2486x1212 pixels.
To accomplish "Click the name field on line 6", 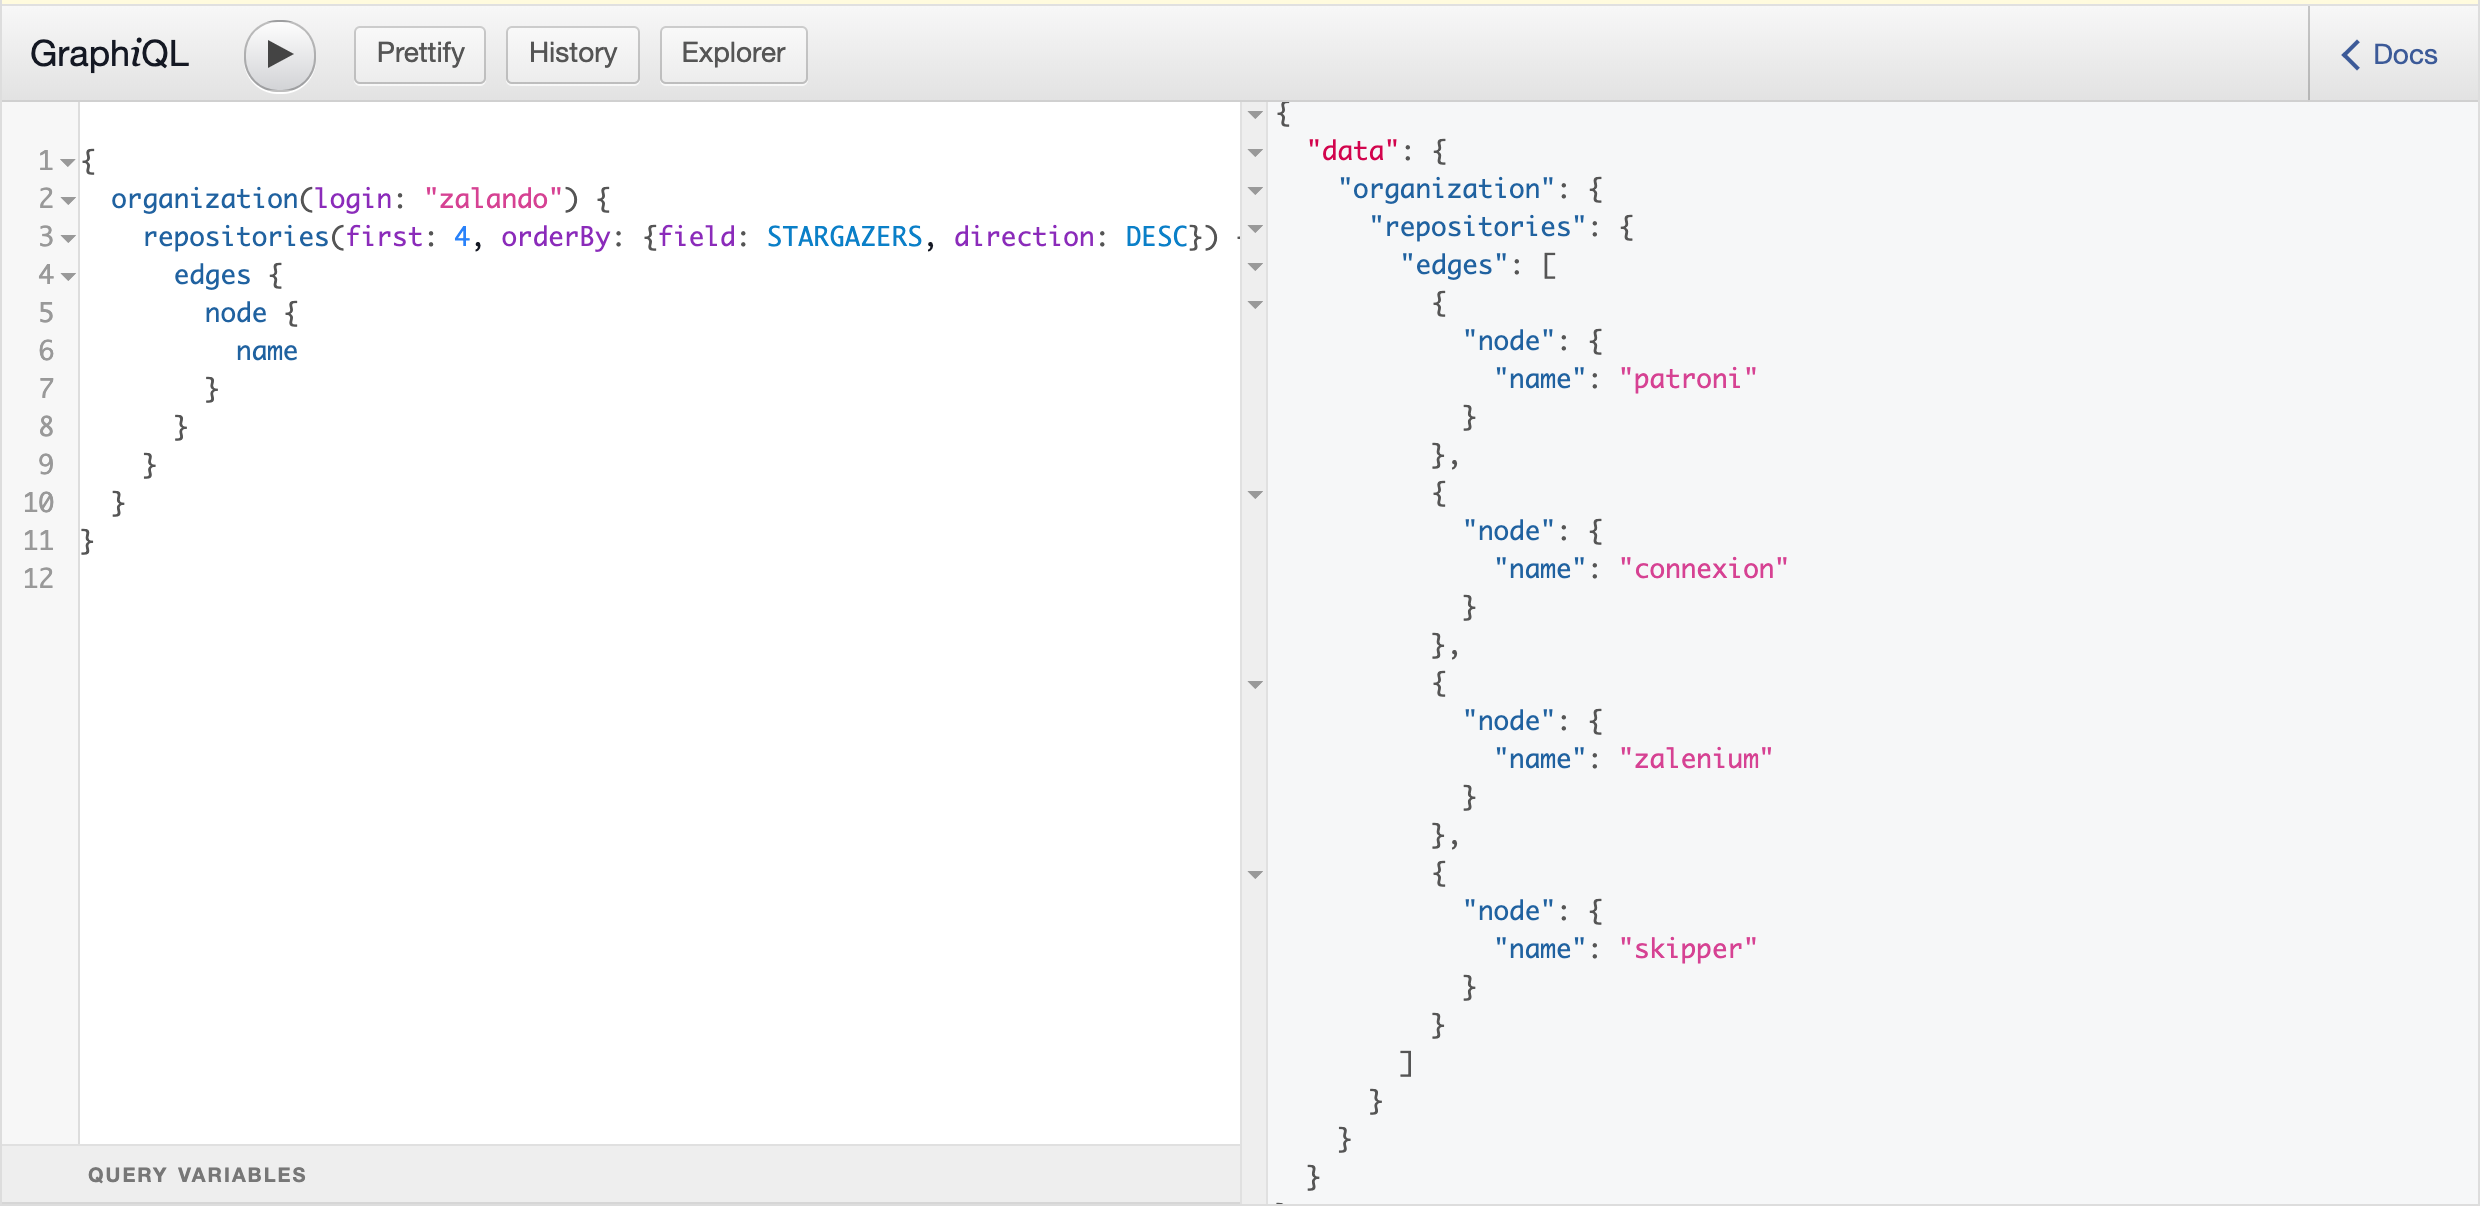I will tap(267, 351).
